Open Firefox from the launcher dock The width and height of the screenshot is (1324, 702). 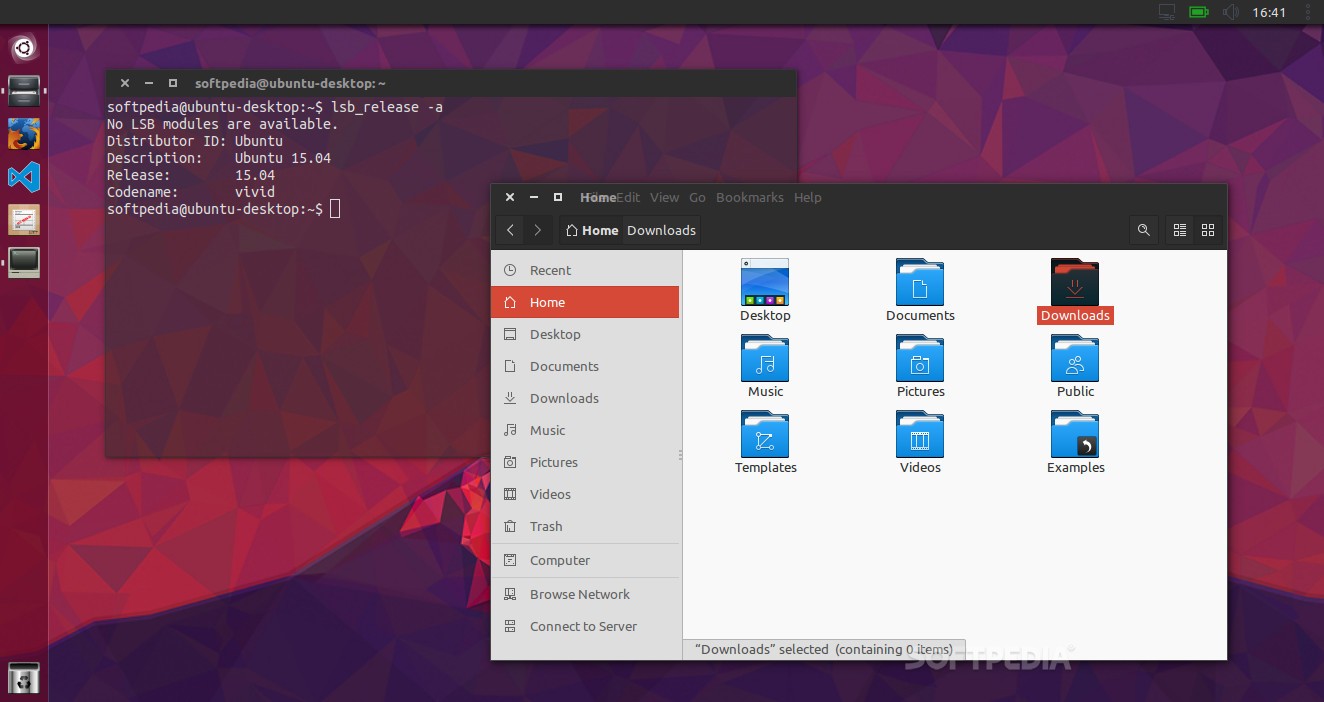[x=23, y=133]
